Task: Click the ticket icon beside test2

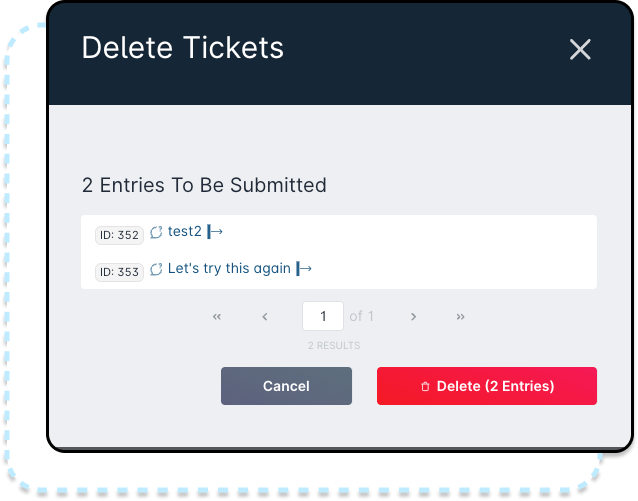Action: click(x=156, y=232)
